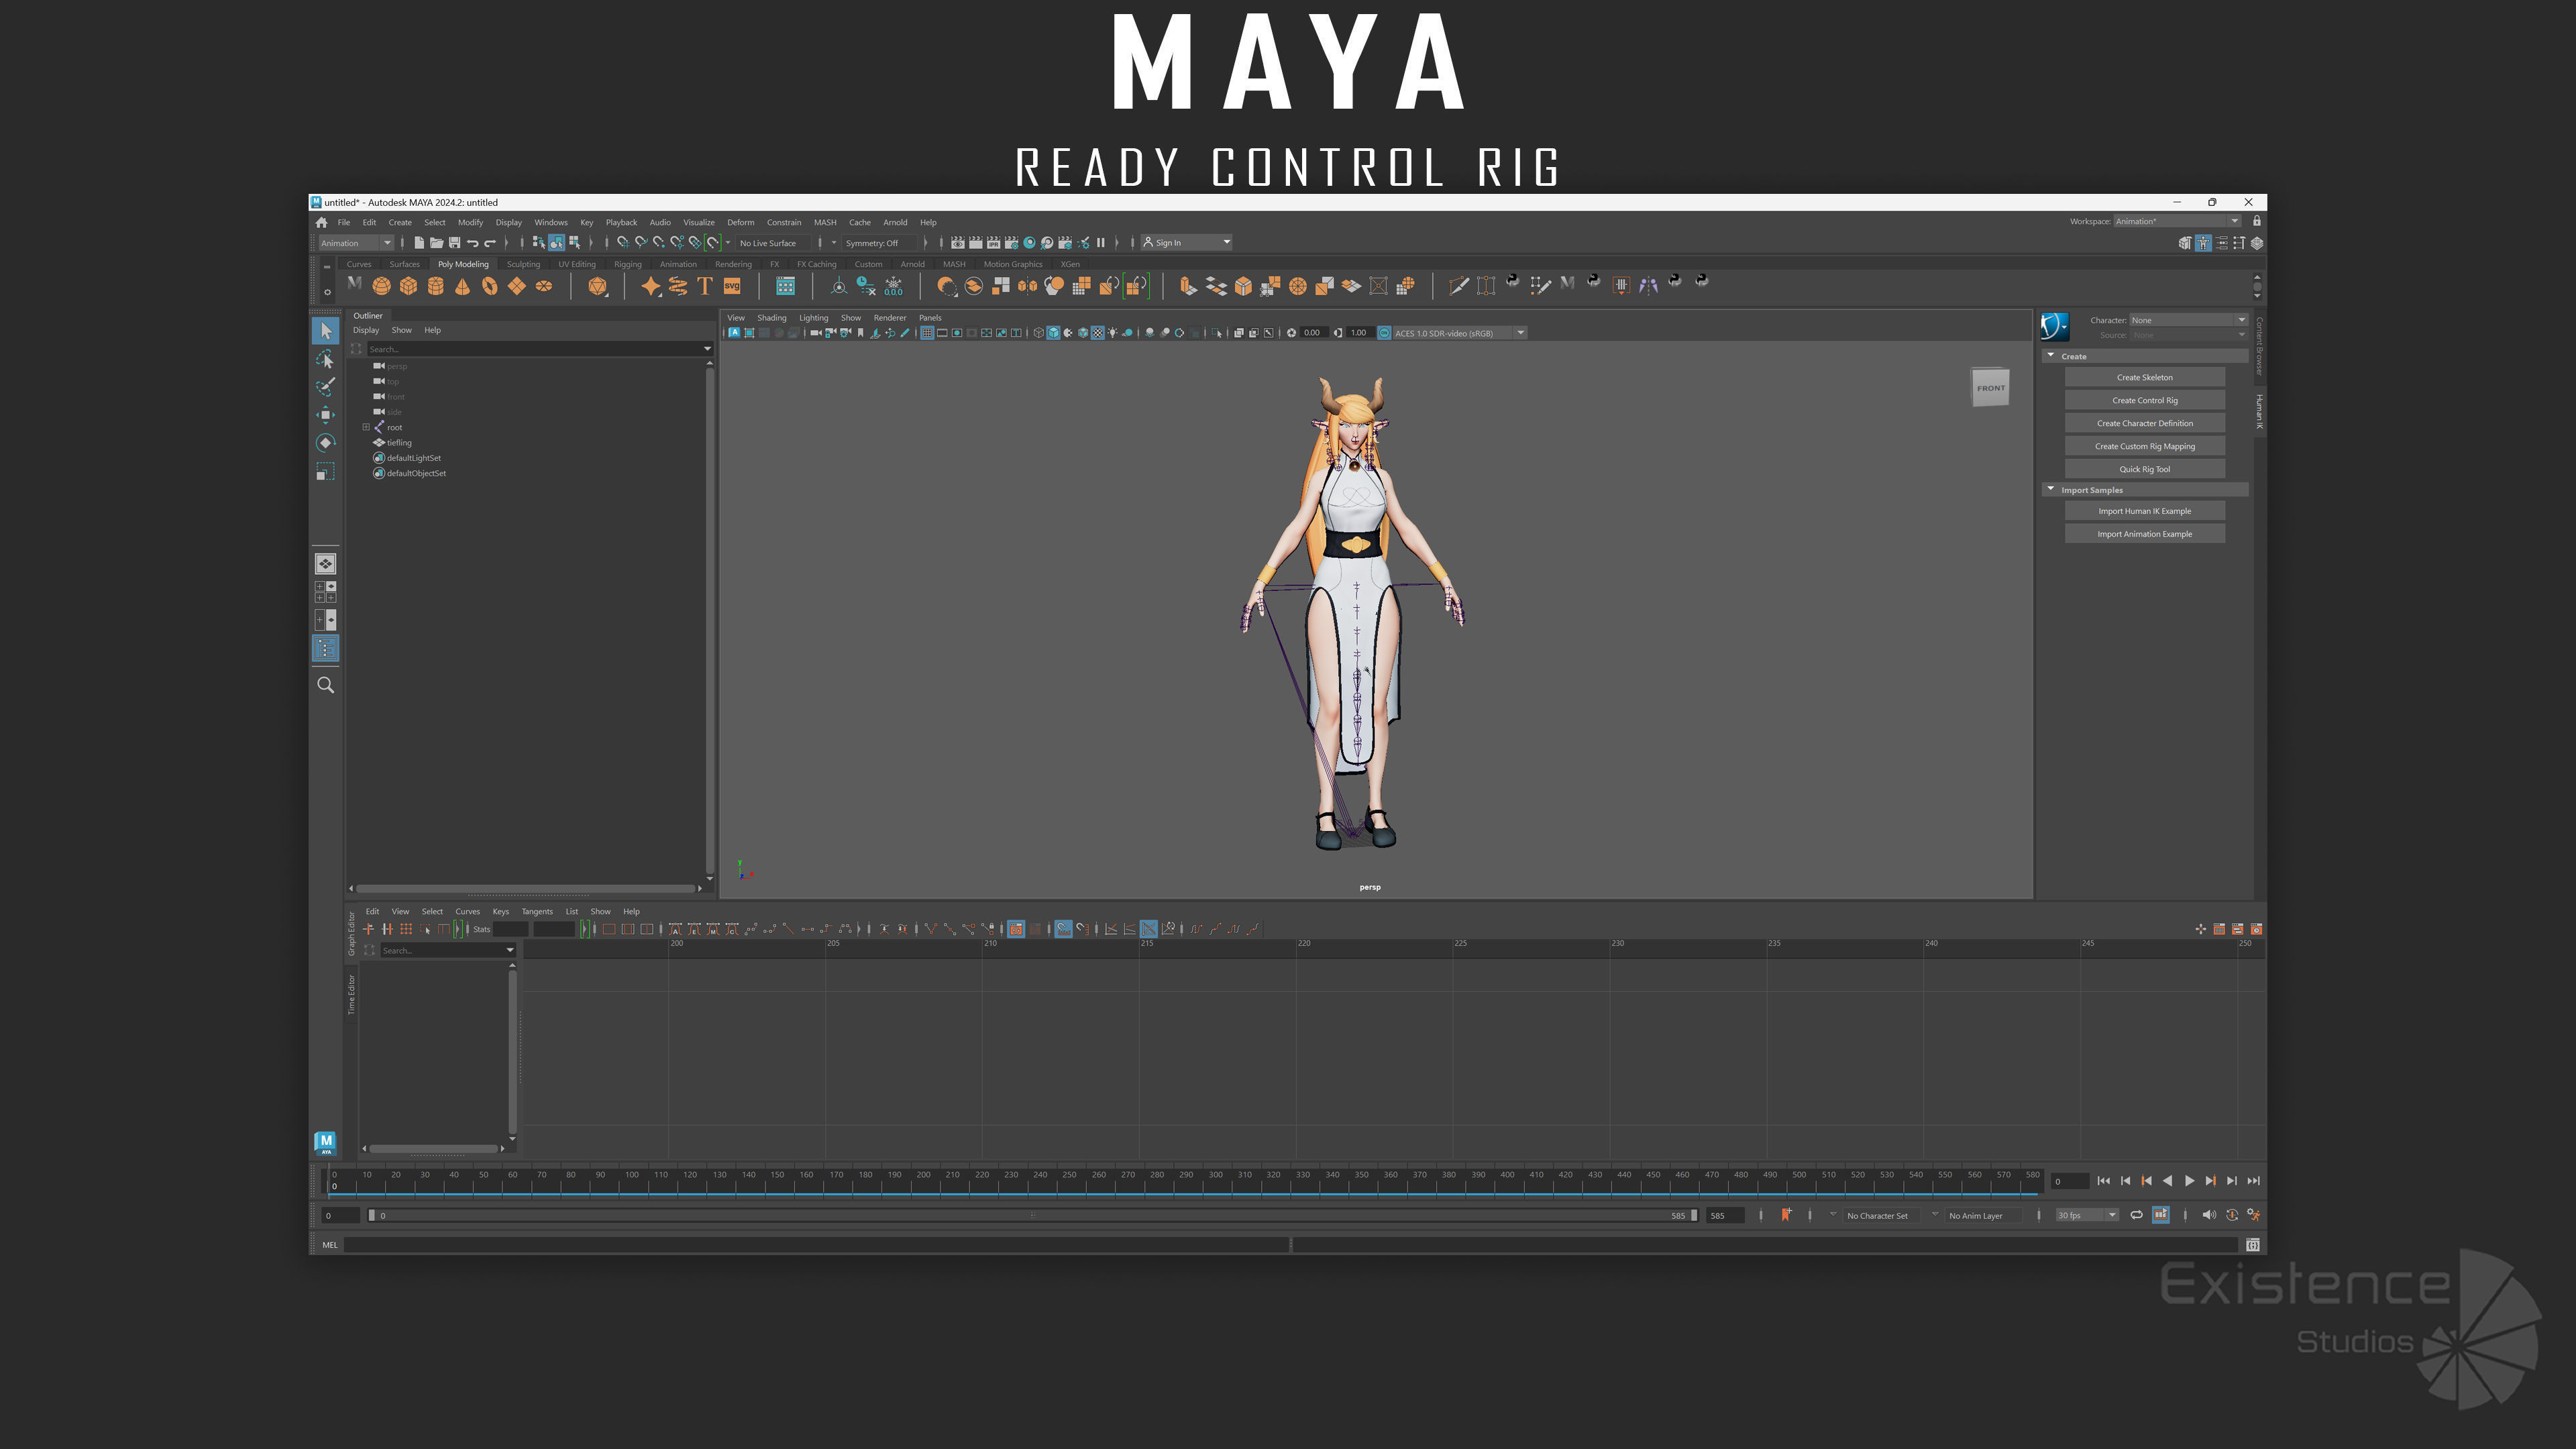Image resolution: width=2576 pixels, height=1449 pixels.
Task: Select the polygon type text tool
Action: point(705,286)
